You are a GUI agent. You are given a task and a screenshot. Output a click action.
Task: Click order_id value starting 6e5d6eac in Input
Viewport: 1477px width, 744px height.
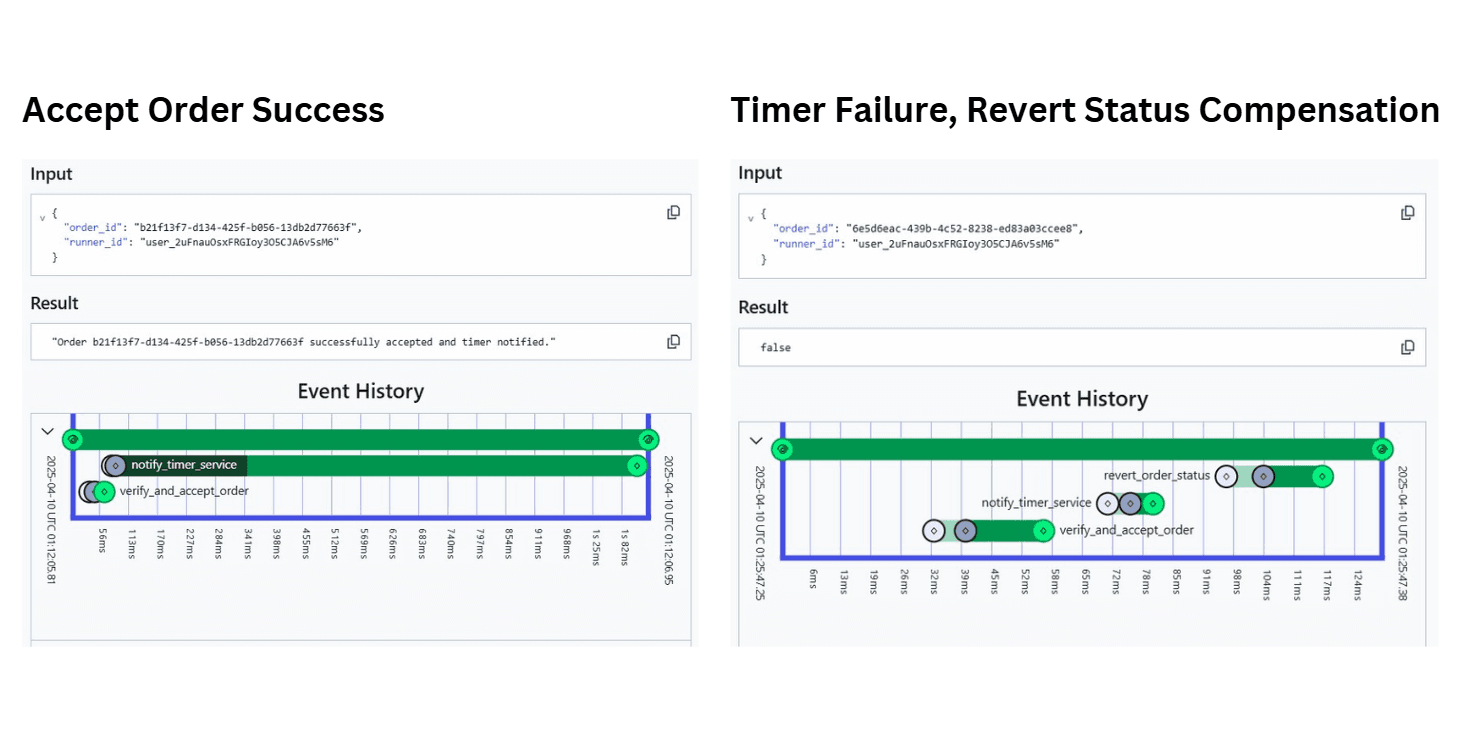[965, 228]
